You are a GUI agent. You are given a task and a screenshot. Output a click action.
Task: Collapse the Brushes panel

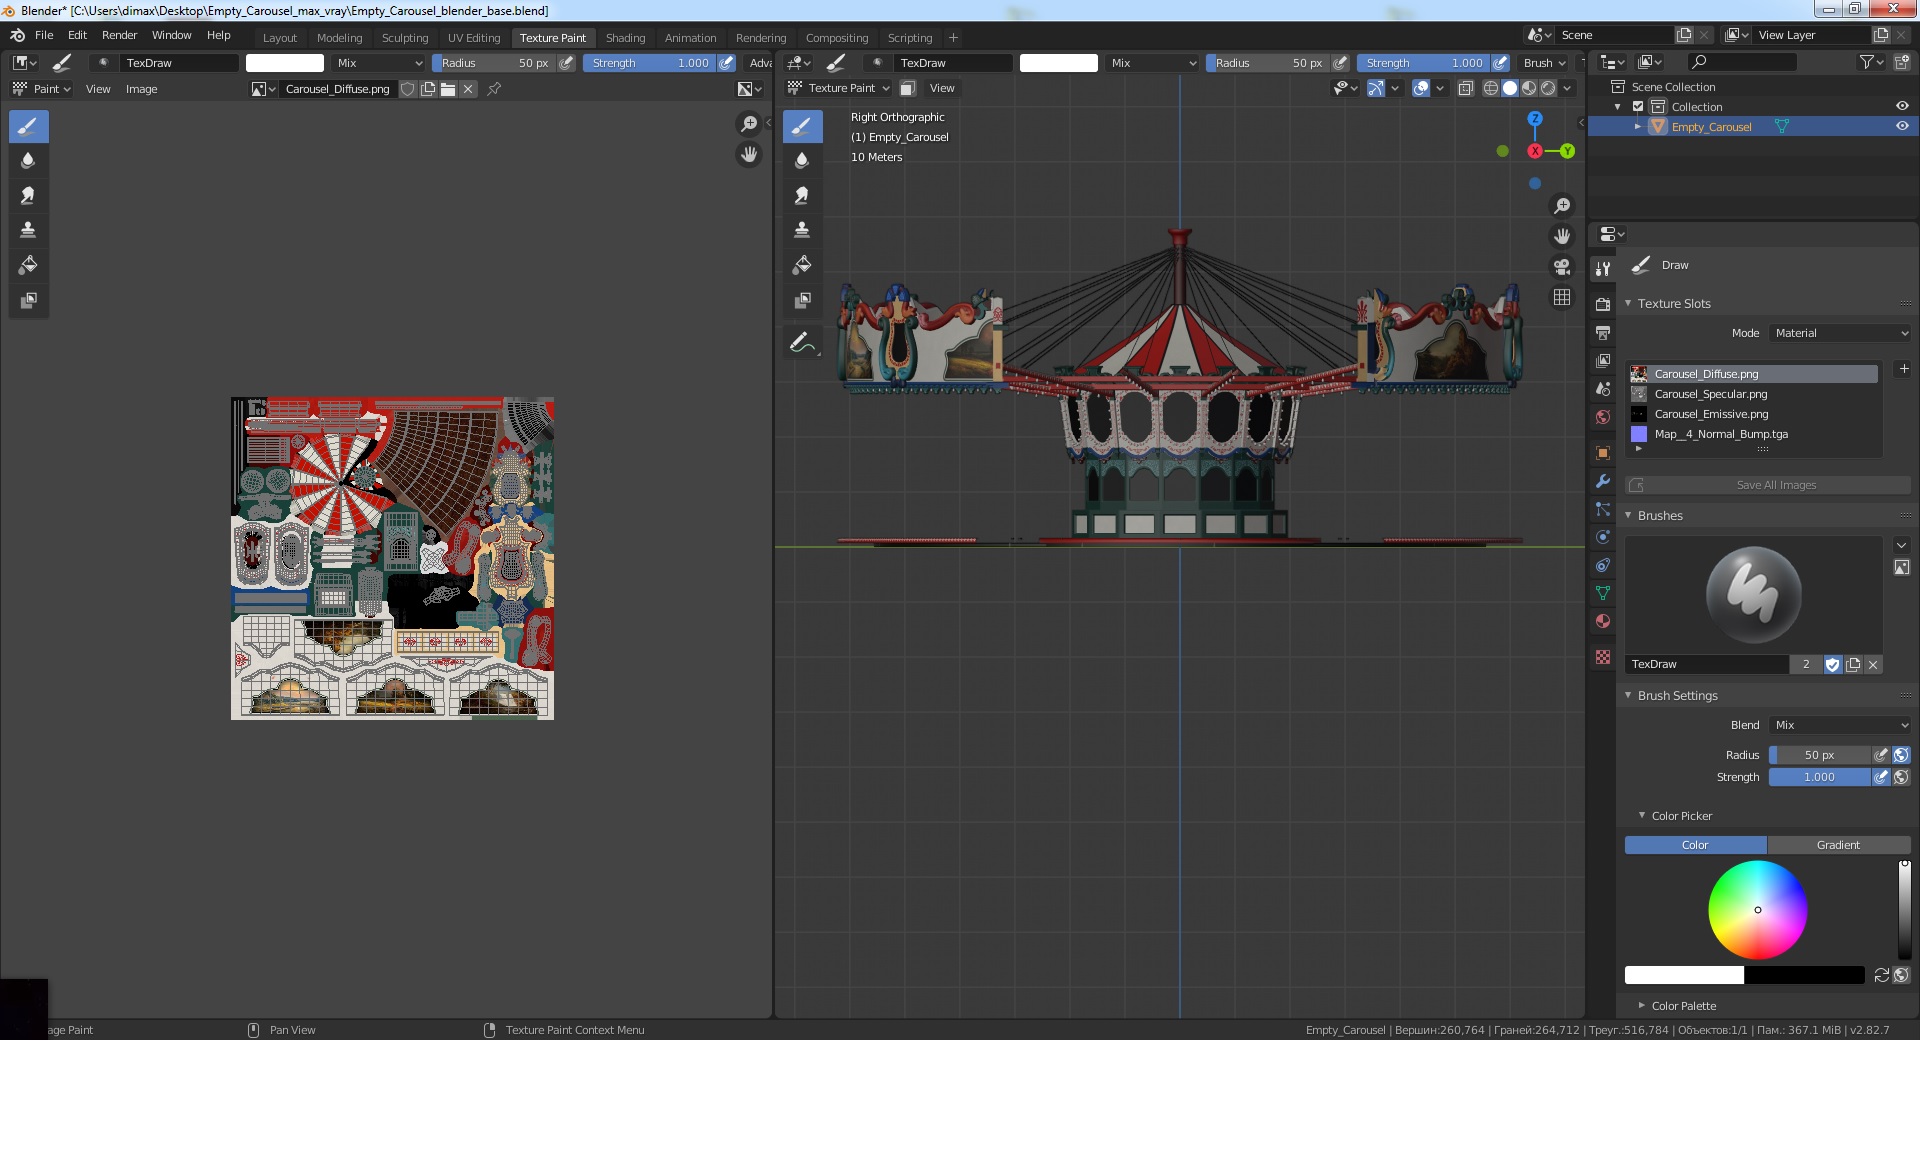pos(1628,515)
